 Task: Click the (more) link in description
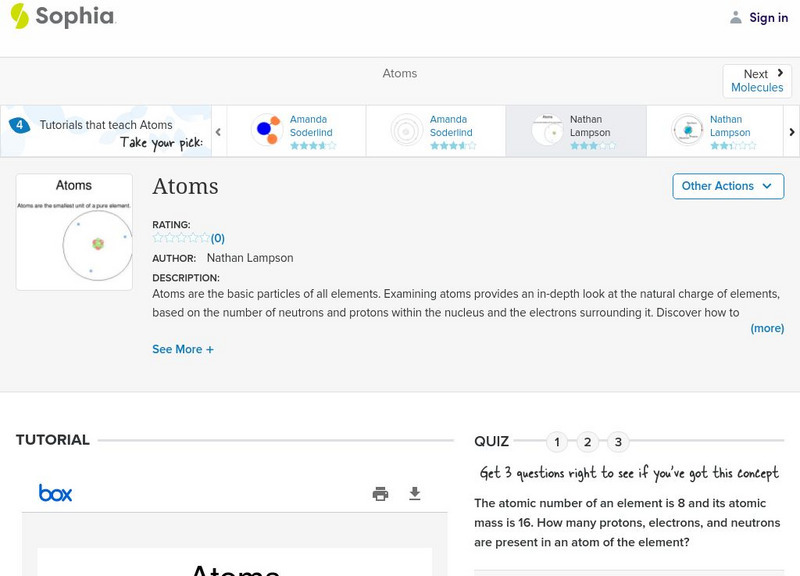767,328
